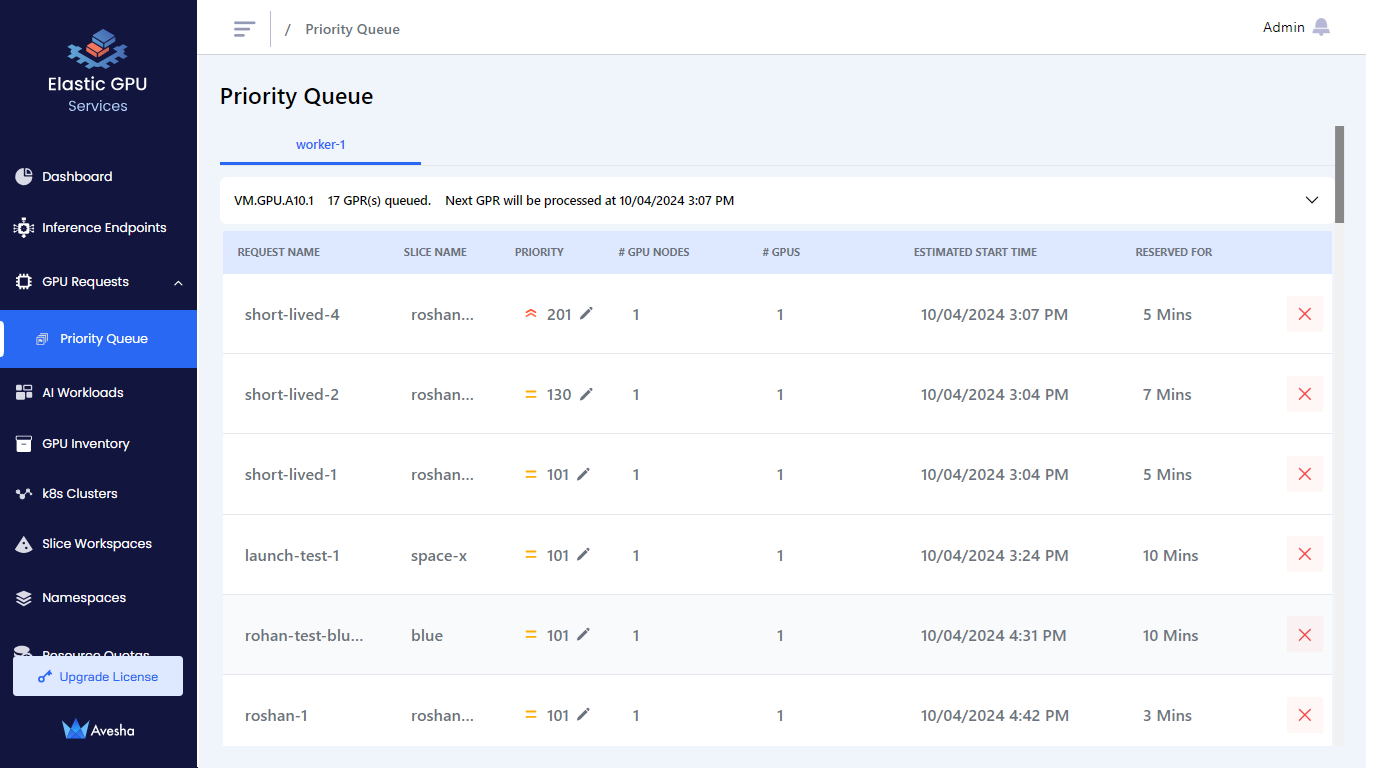Open the notifications bell icon
1375x782 pixels.
coord(1322,27)
